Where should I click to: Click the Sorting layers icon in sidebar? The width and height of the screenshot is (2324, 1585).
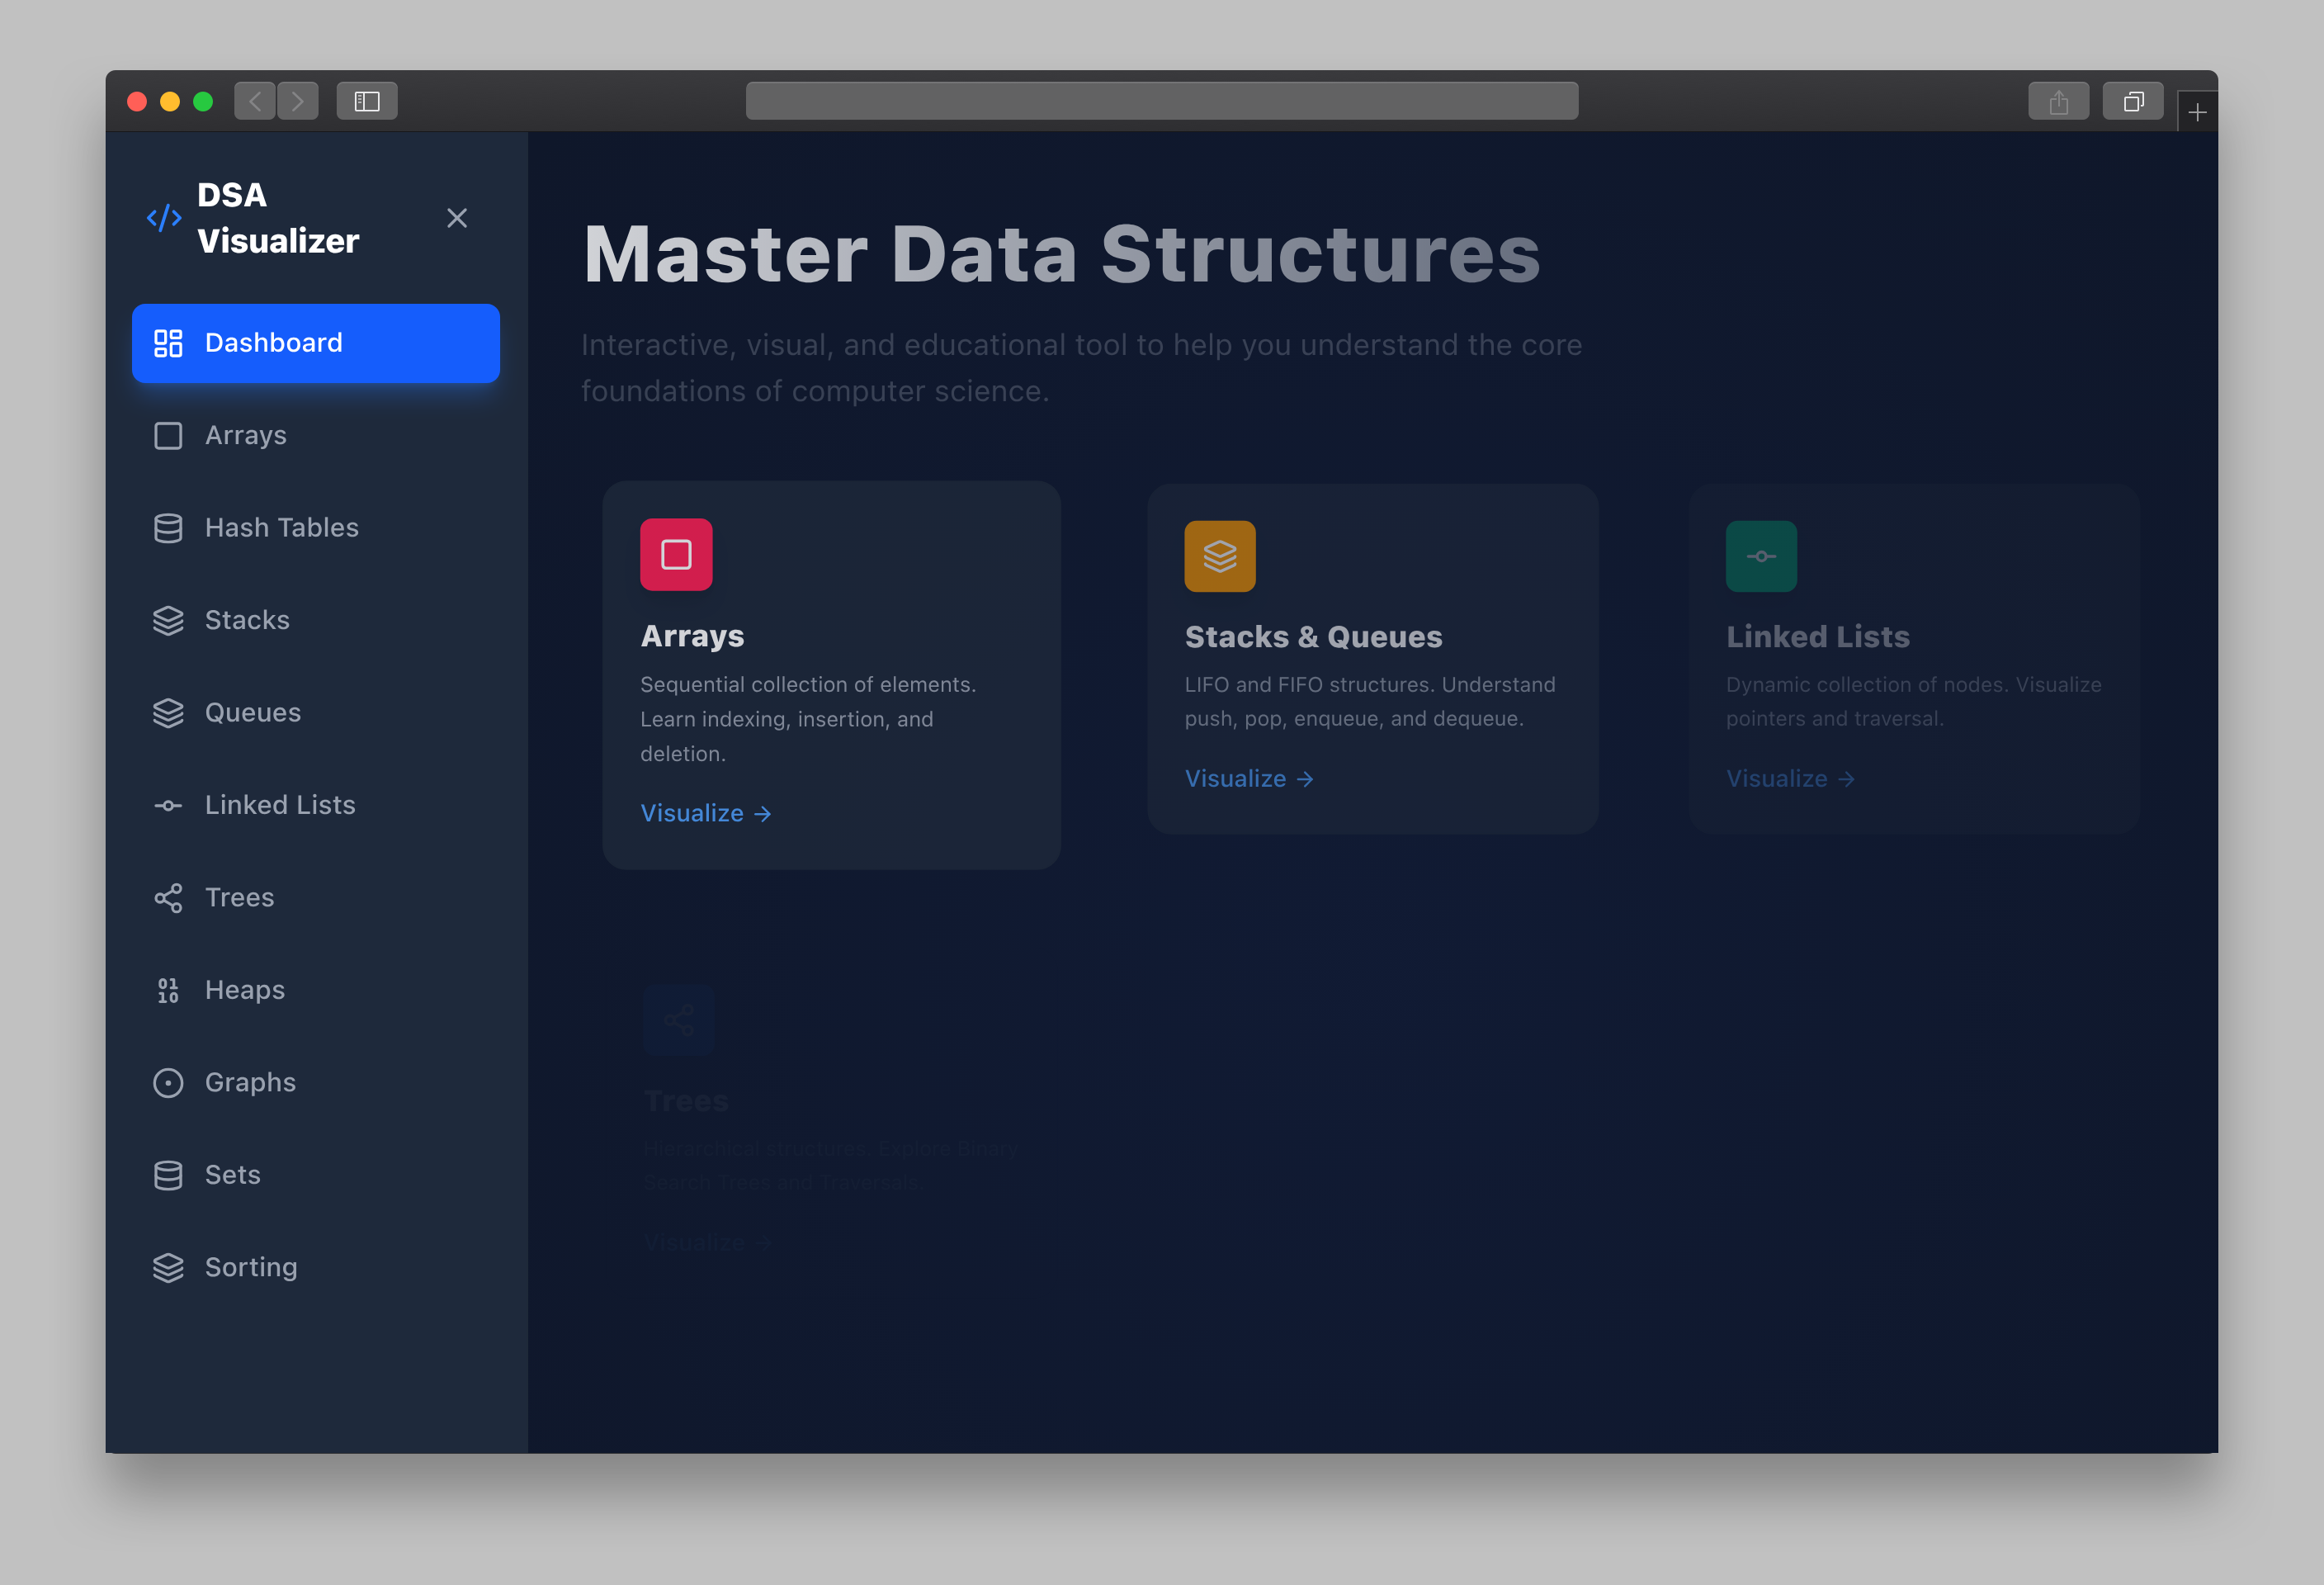pyautogui.click(x=168, y=1268)
